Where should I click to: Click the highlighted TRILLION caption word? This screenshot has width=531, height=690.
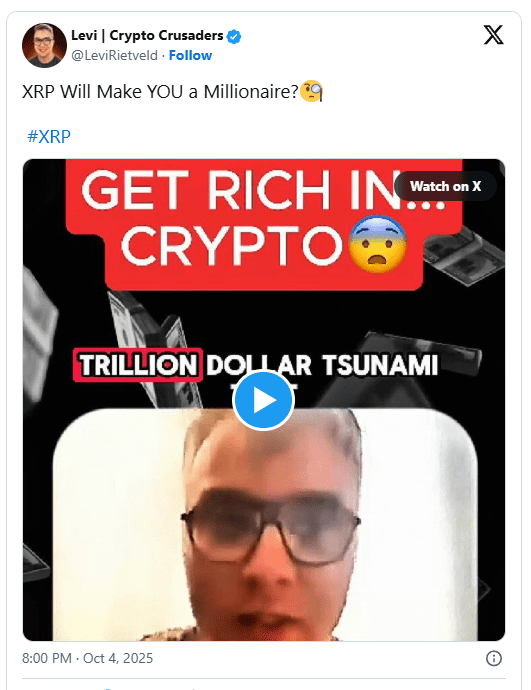coord(138,365)
